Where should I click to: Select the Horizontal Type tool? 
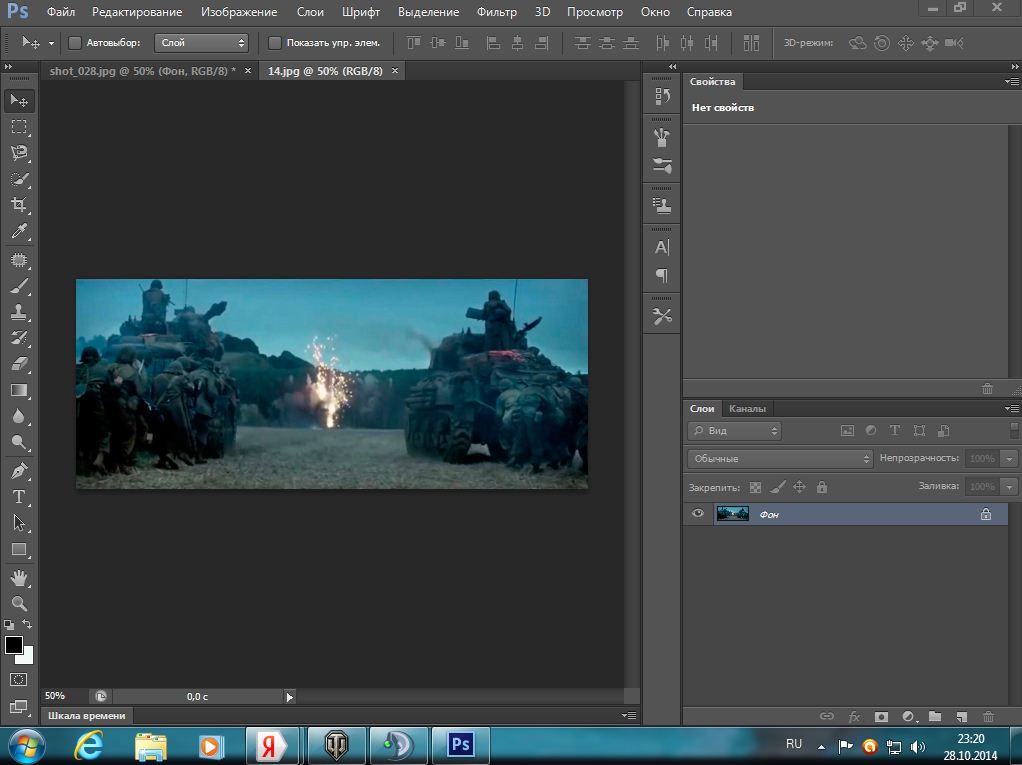tap(19, 497)
